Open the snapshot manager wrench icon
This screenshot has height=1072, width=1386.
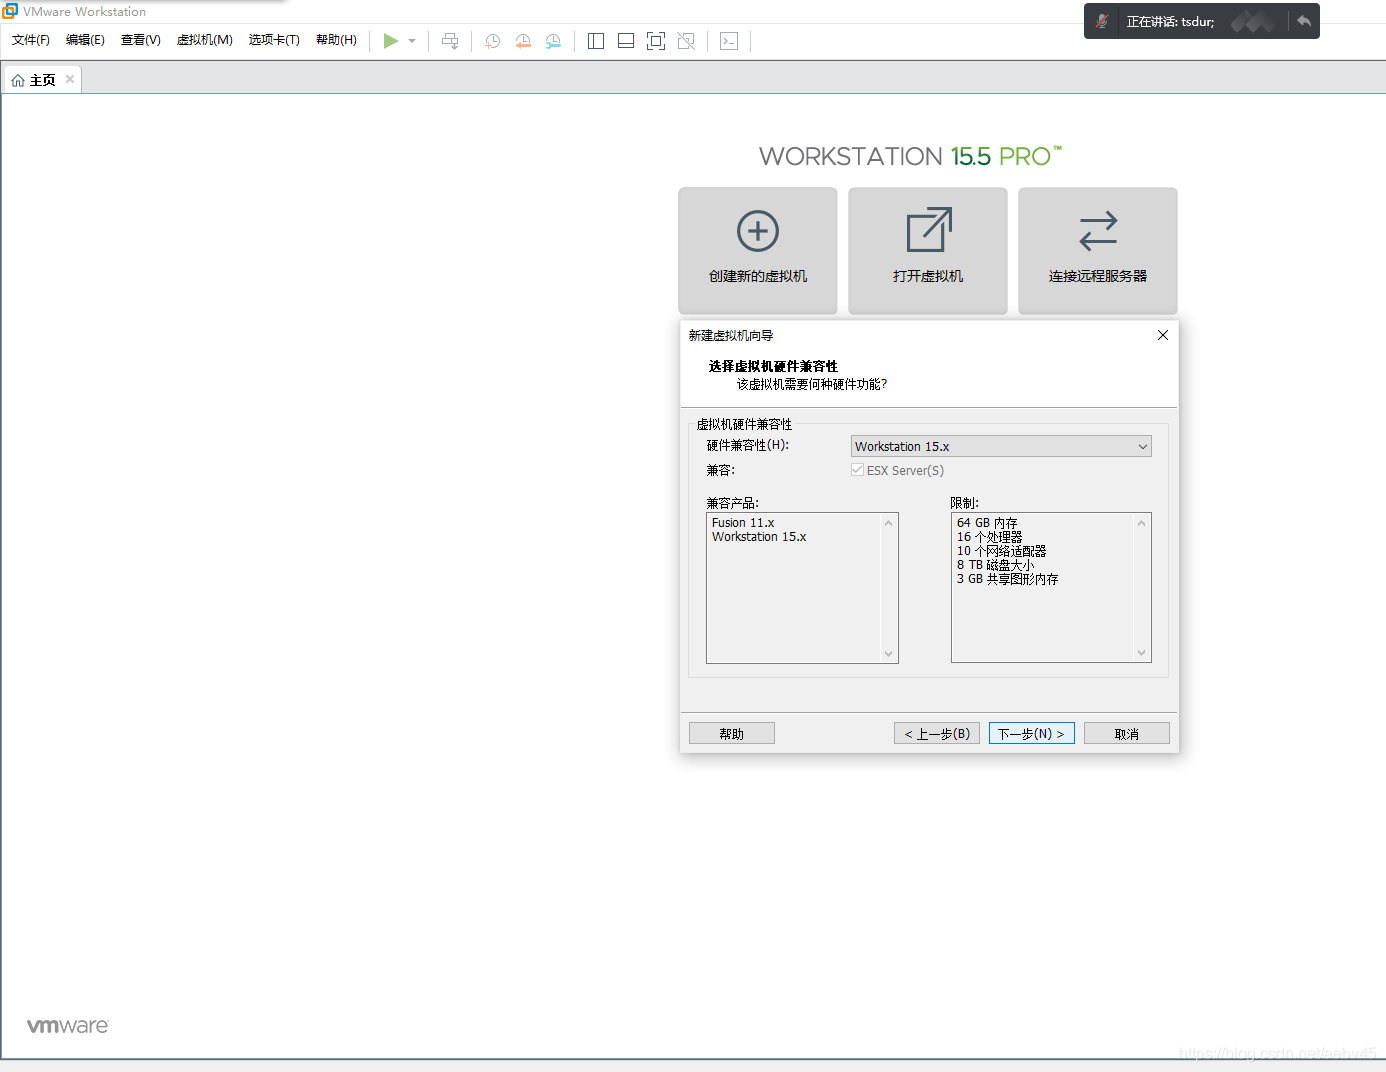pos(553,41)
